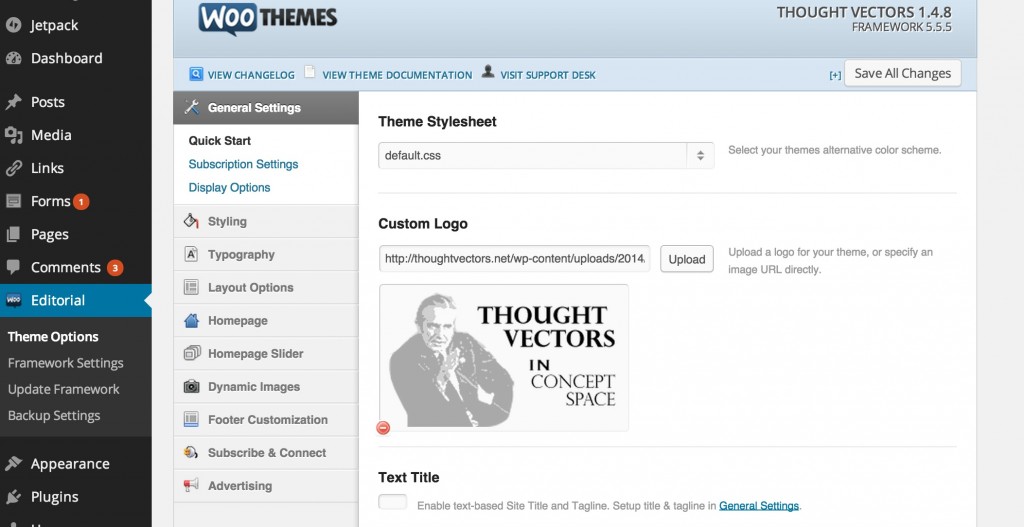Open Display Options submenu item
Image resolution: width=1024 pixels, height=527 pixels.
point(229,187)
